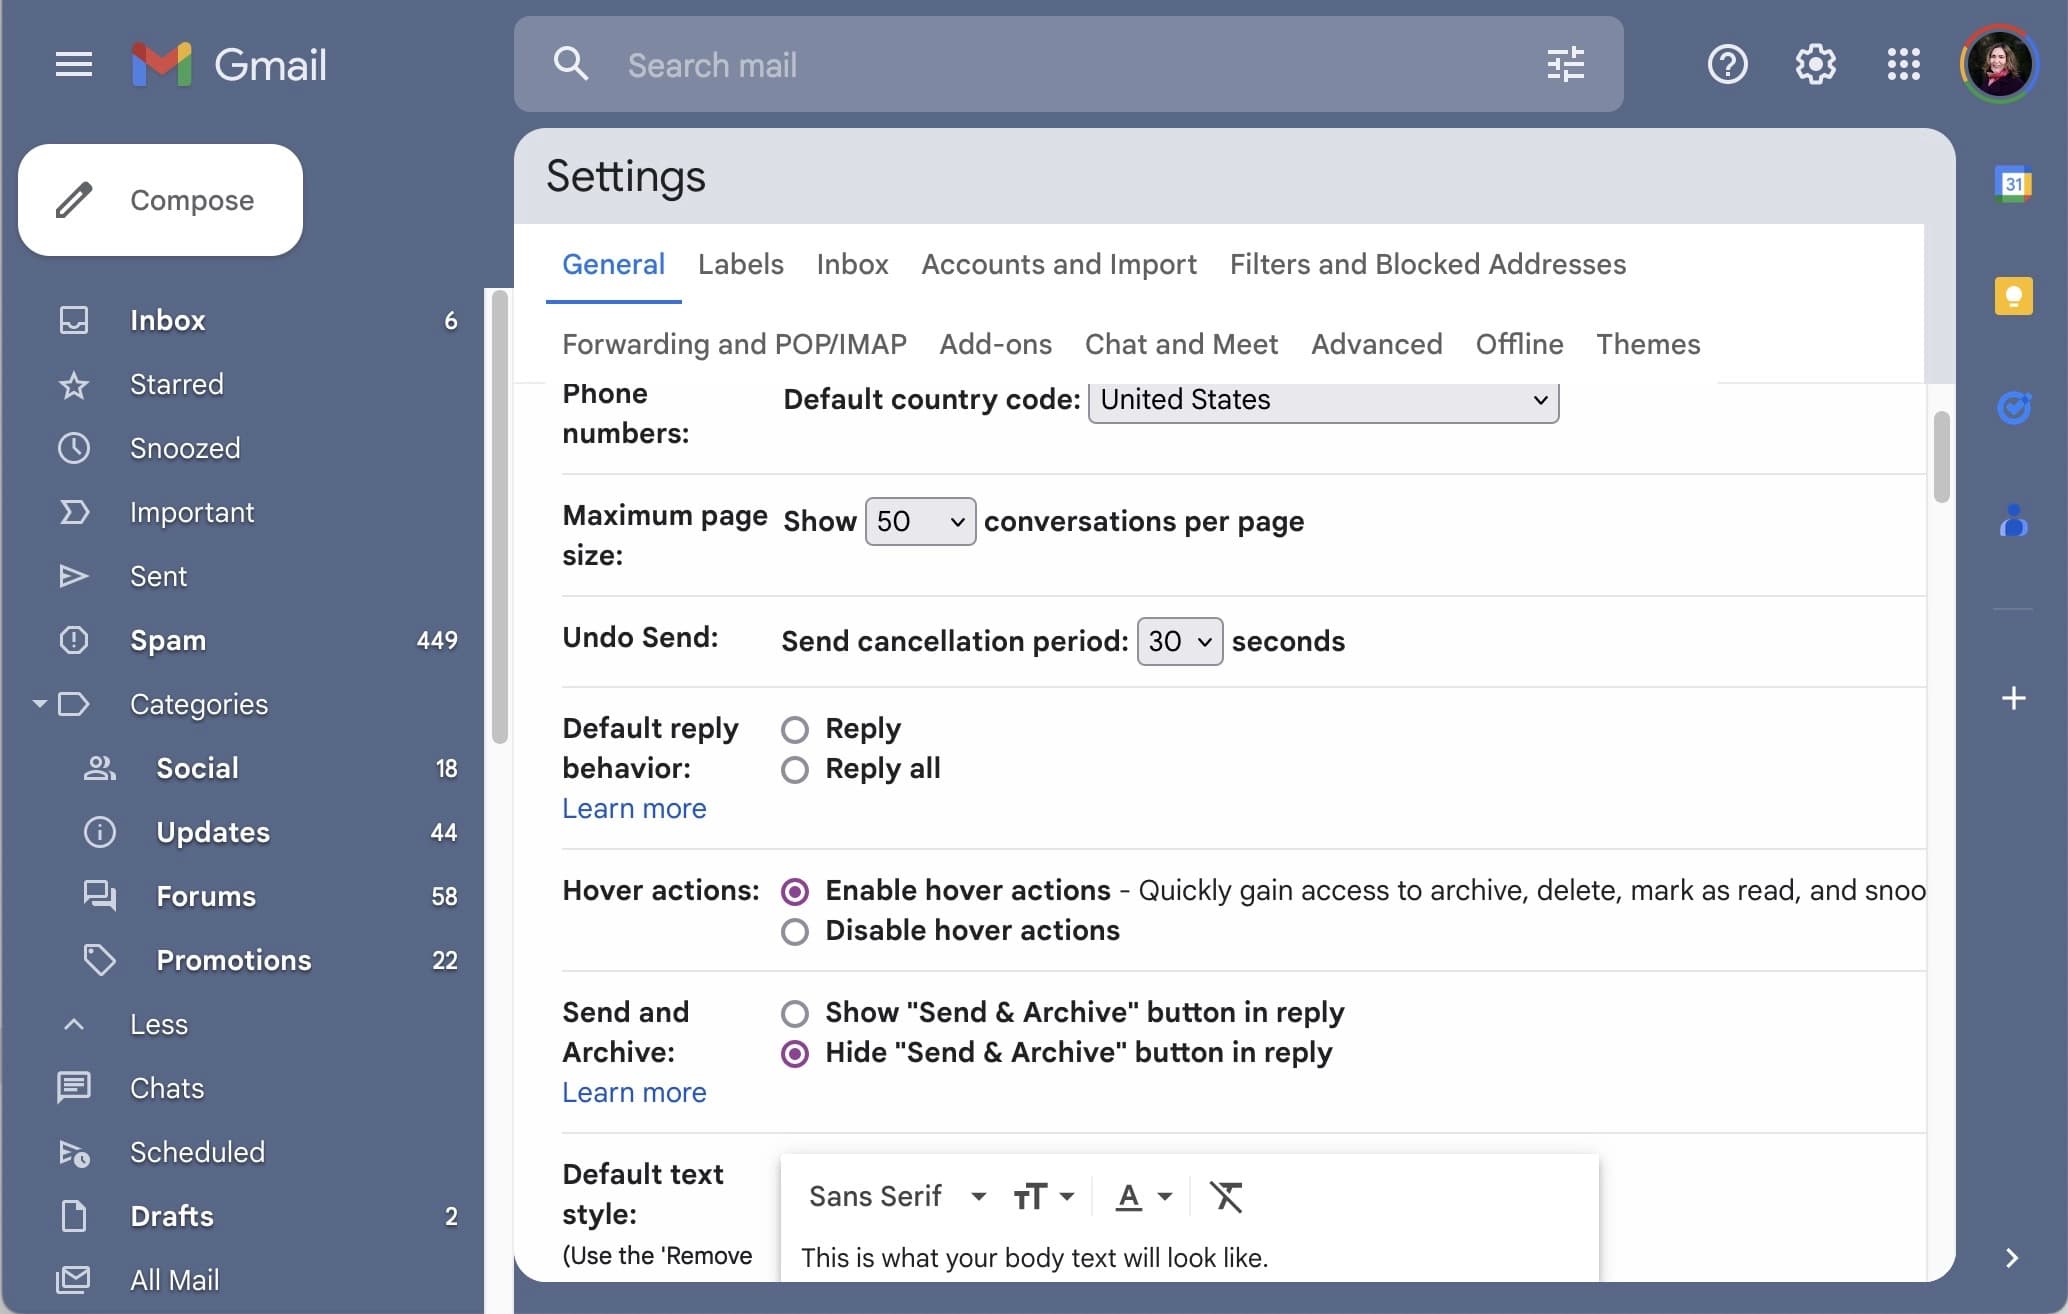Open the Chats folder
The image size is (2068, 1314).
pos(167,1088)
